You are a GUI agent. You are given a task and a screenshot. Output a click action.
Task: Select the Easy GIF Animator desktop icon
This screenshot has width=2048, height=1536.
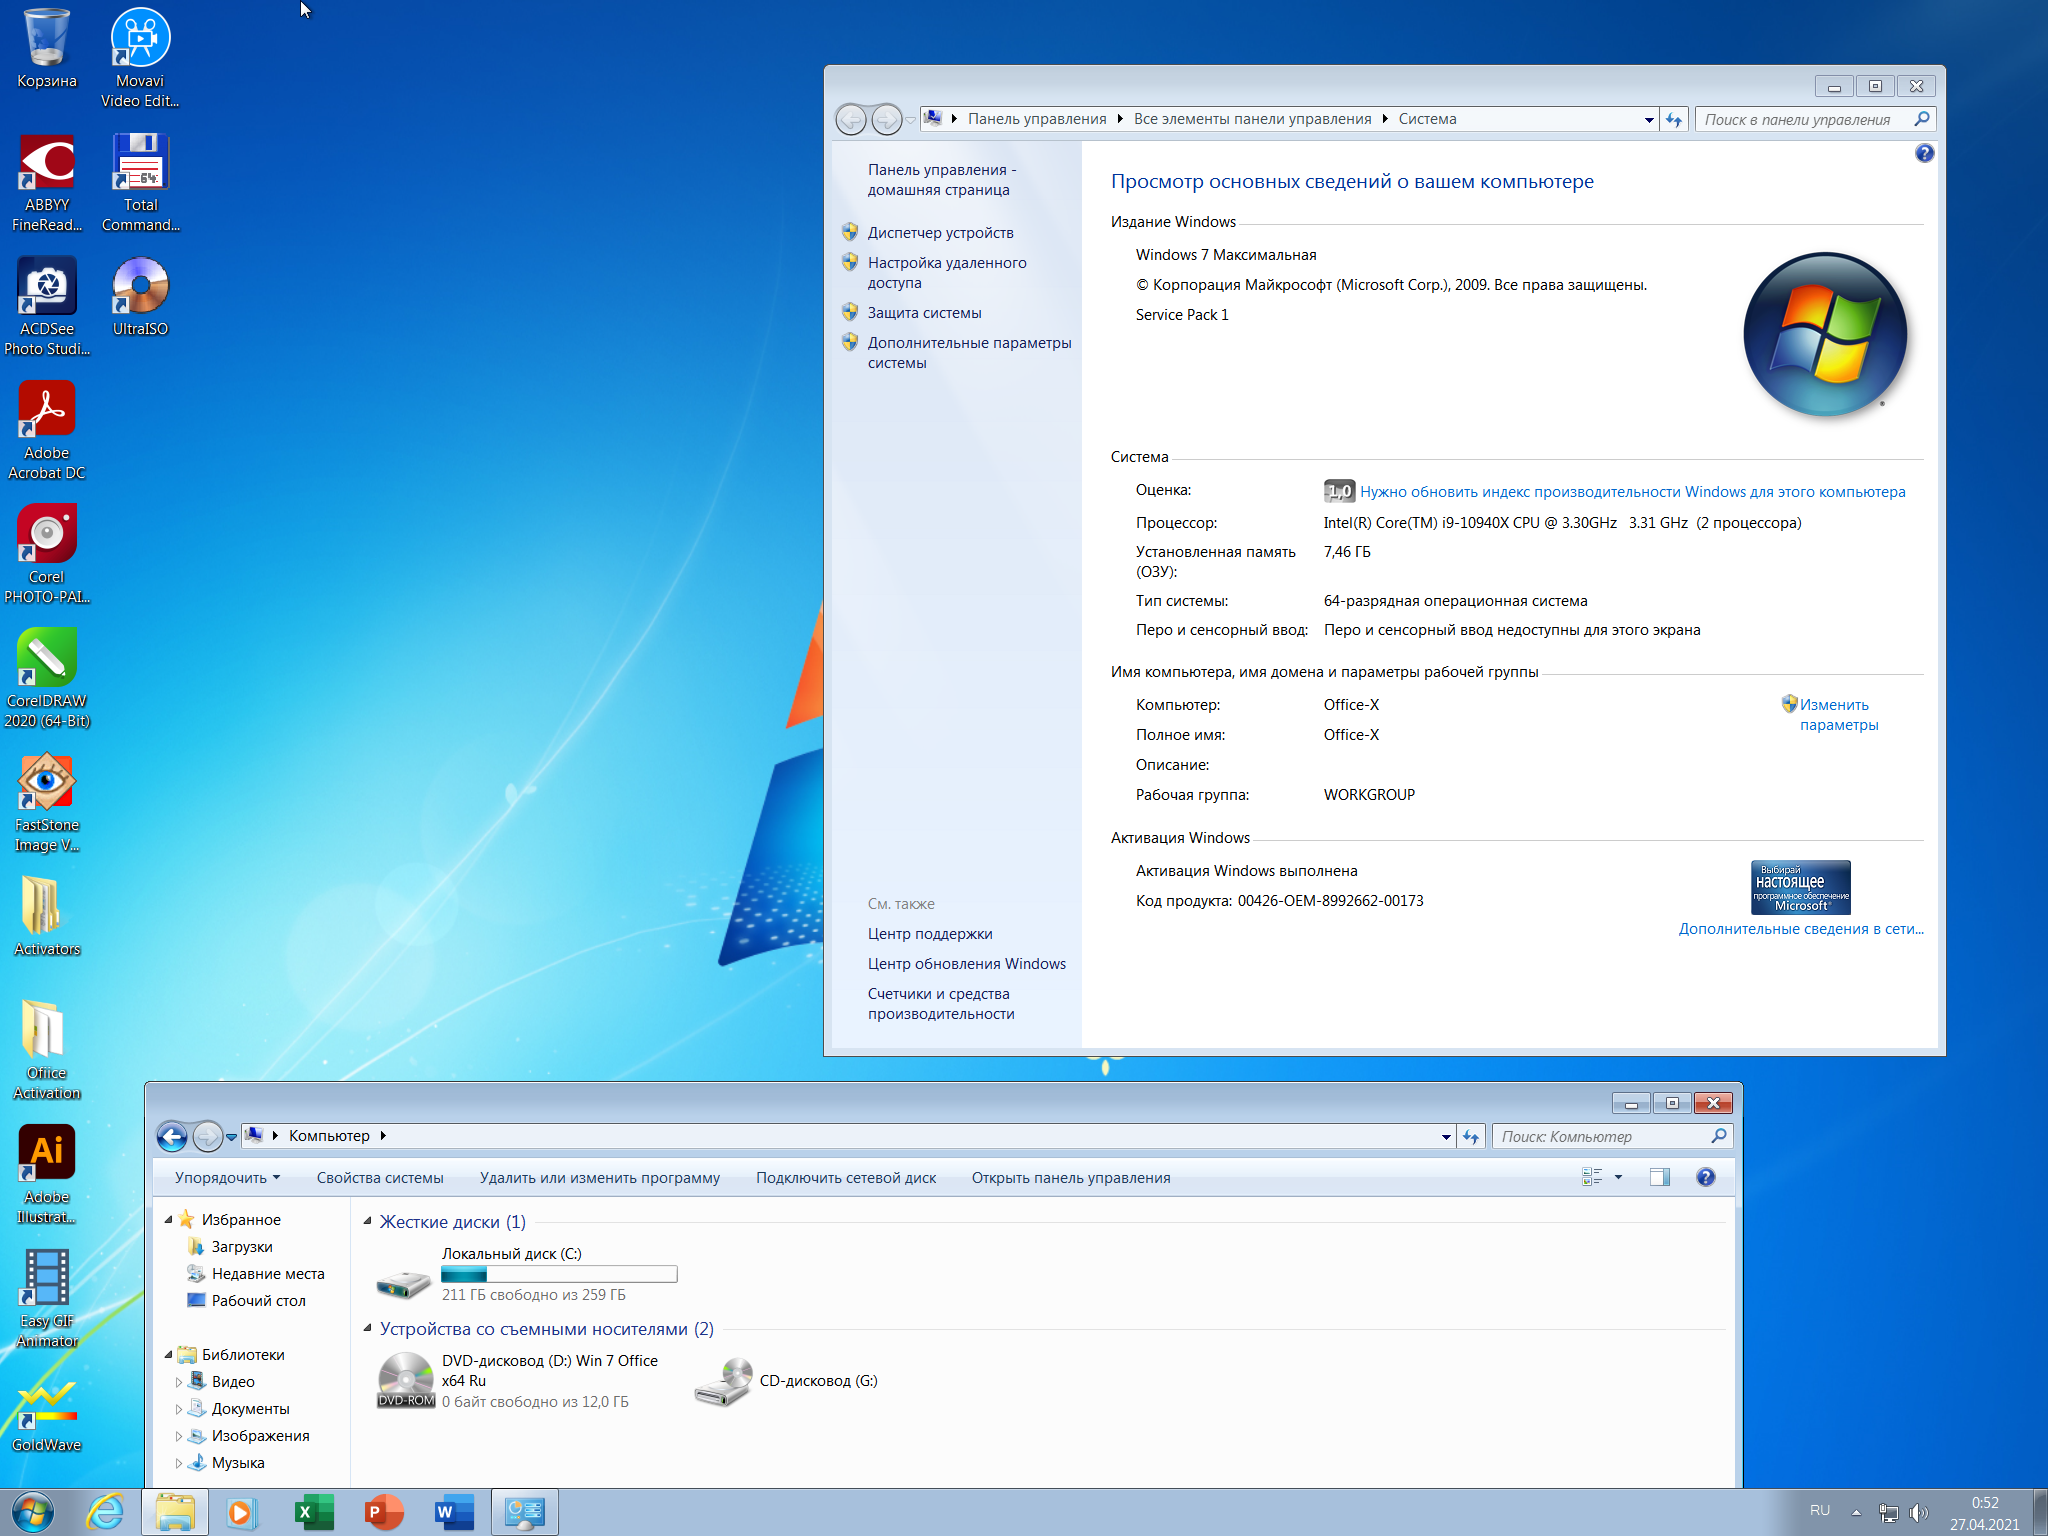(x=46, y=1299)
